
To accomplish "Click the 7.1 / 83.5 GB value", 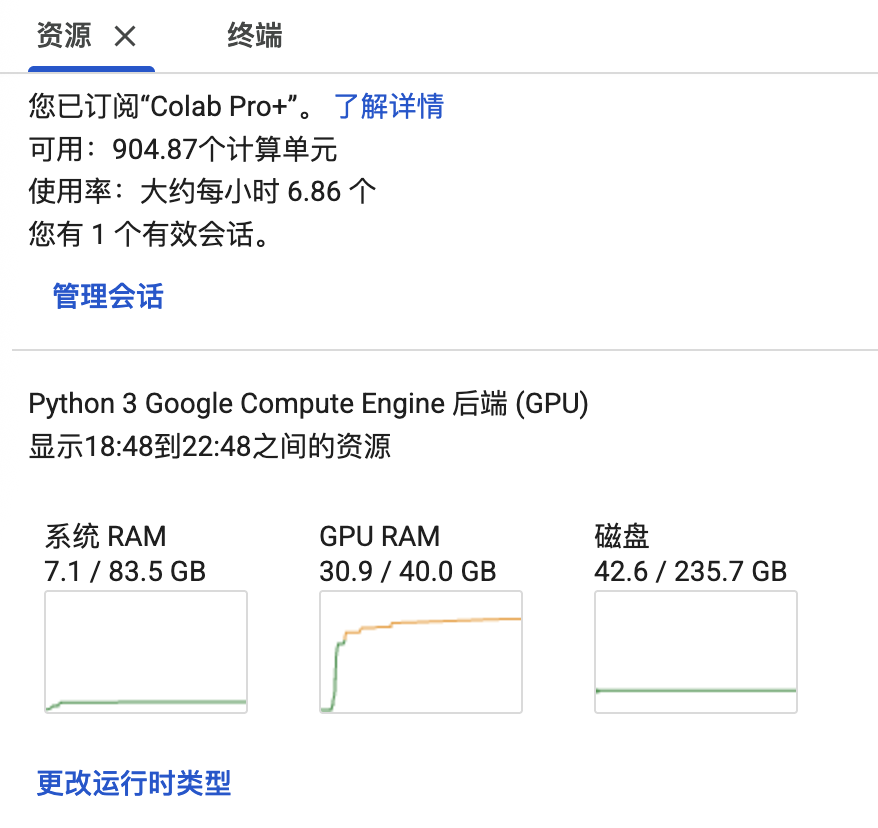I will [x=125, y=571].
